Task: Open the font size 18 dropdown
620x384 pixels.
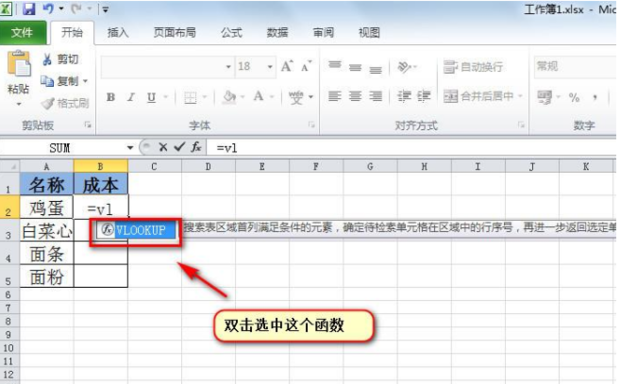Action: 270,66
